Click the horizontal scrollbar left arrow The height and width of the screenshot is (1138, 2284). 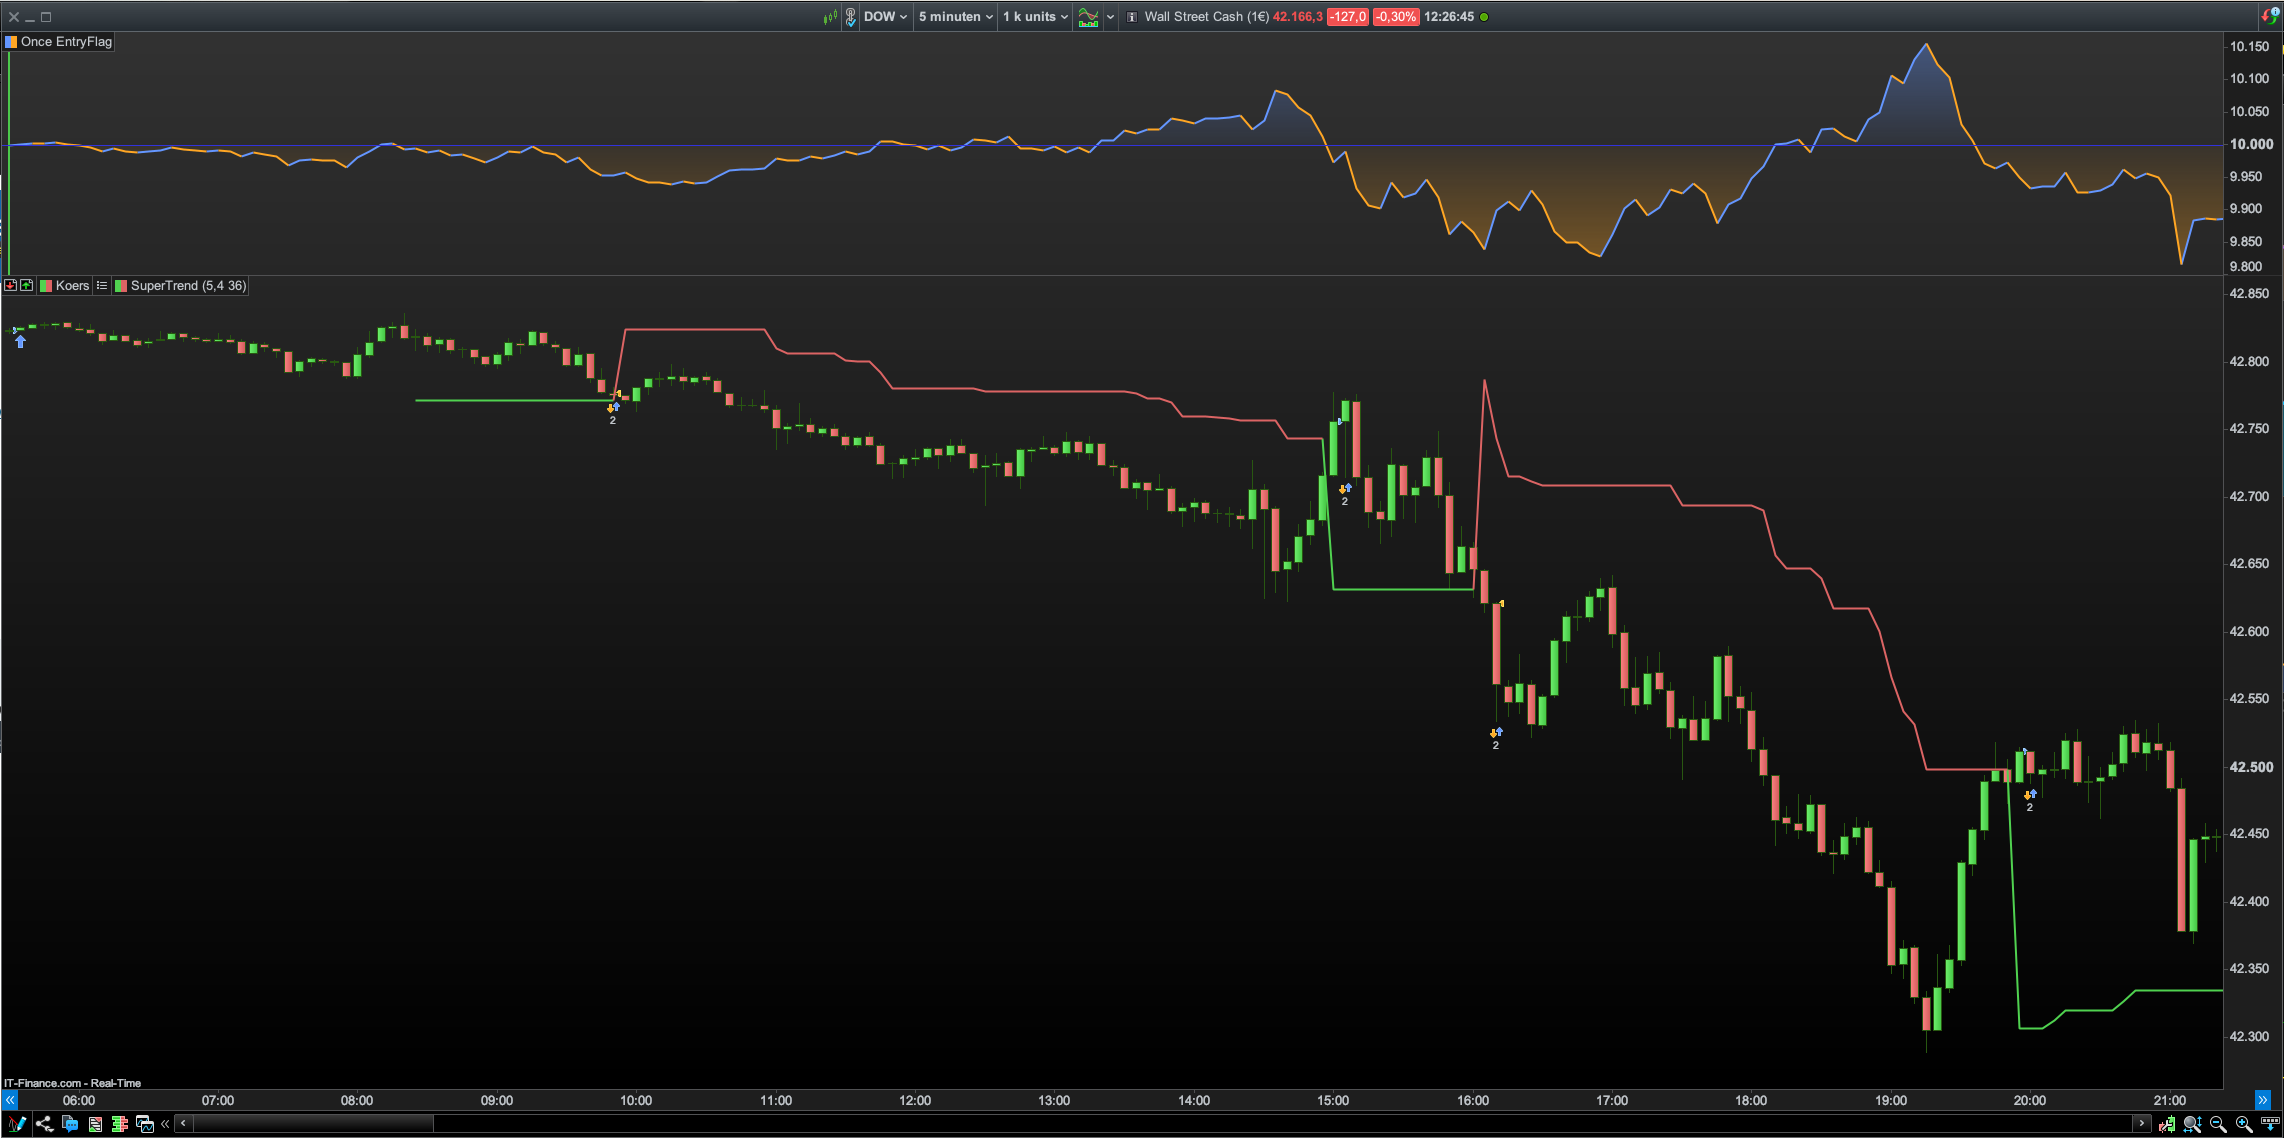[183, 1124]
